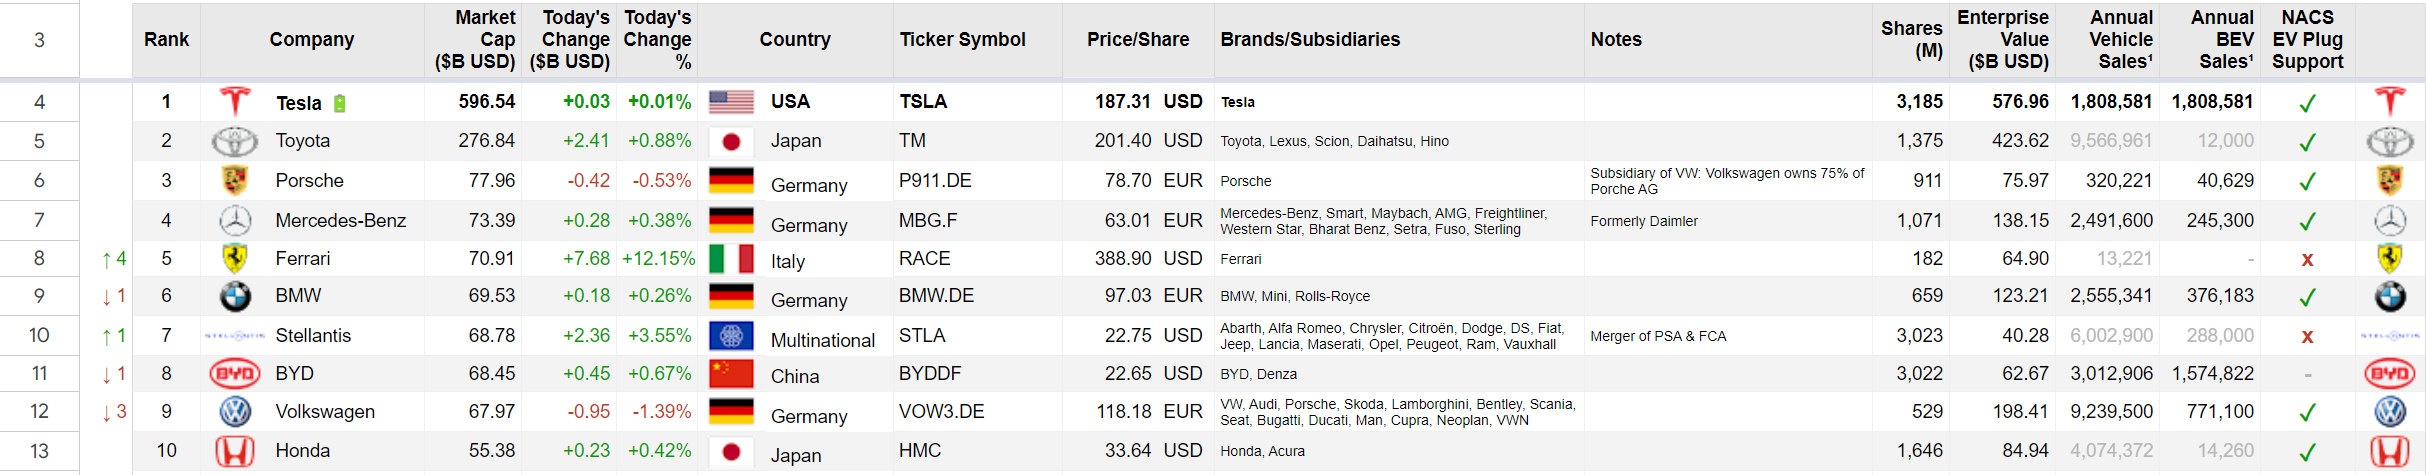Click the Toyota logo in row 5
This screenshot has height=475, width=2426.
point(235,141)
